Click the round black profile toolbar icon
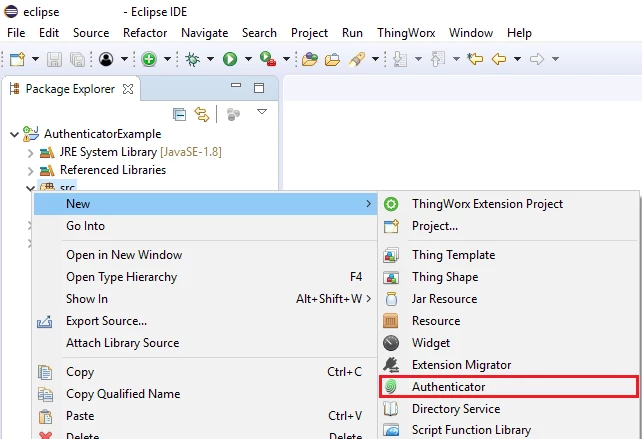Viewport: 642px width, 439px height. [x=106, y=59]
